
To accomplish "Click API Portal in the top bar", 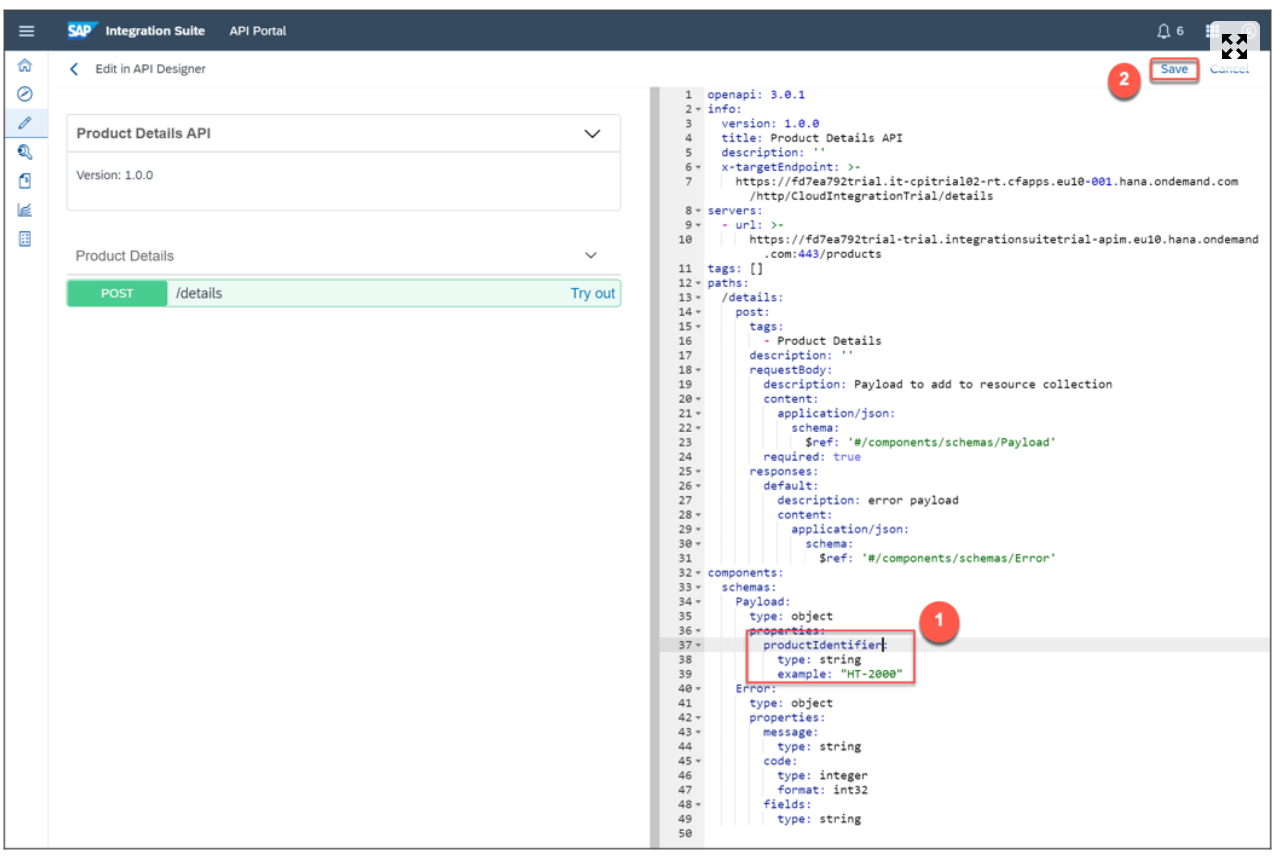I will 258,30.
